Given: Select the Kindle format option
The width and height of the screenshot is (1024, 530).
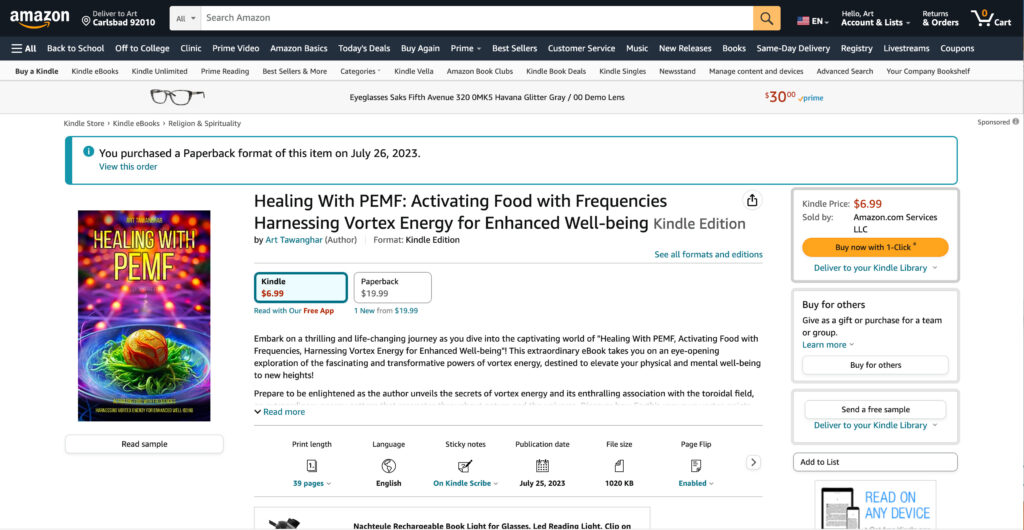Looking at the screenshot, I should click(x=300, y=287).
